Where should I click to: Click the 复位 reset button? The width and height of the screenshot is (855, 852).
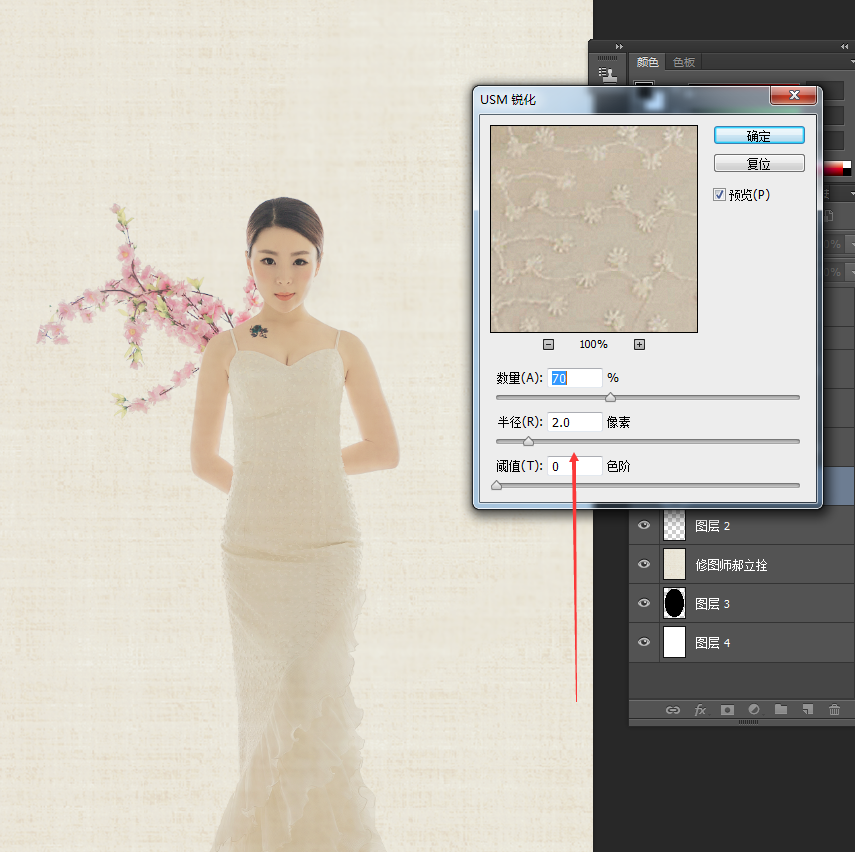click(759, 163)
